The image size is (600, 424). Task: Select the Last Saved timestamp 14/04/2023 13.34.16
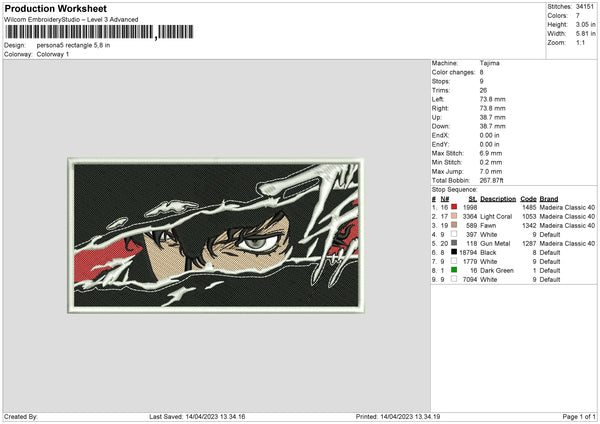point(215,416)
